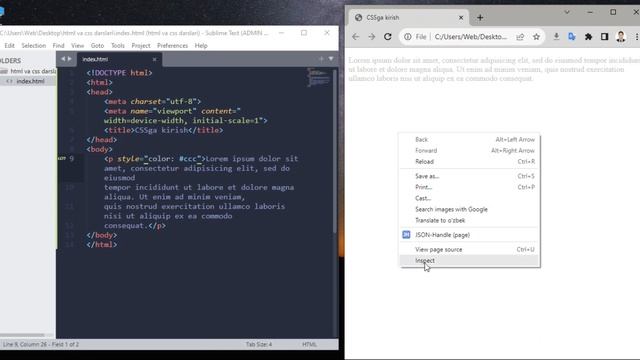Open a new Chrome tab with plus icon
640x360 pixels.
(480, 18)
